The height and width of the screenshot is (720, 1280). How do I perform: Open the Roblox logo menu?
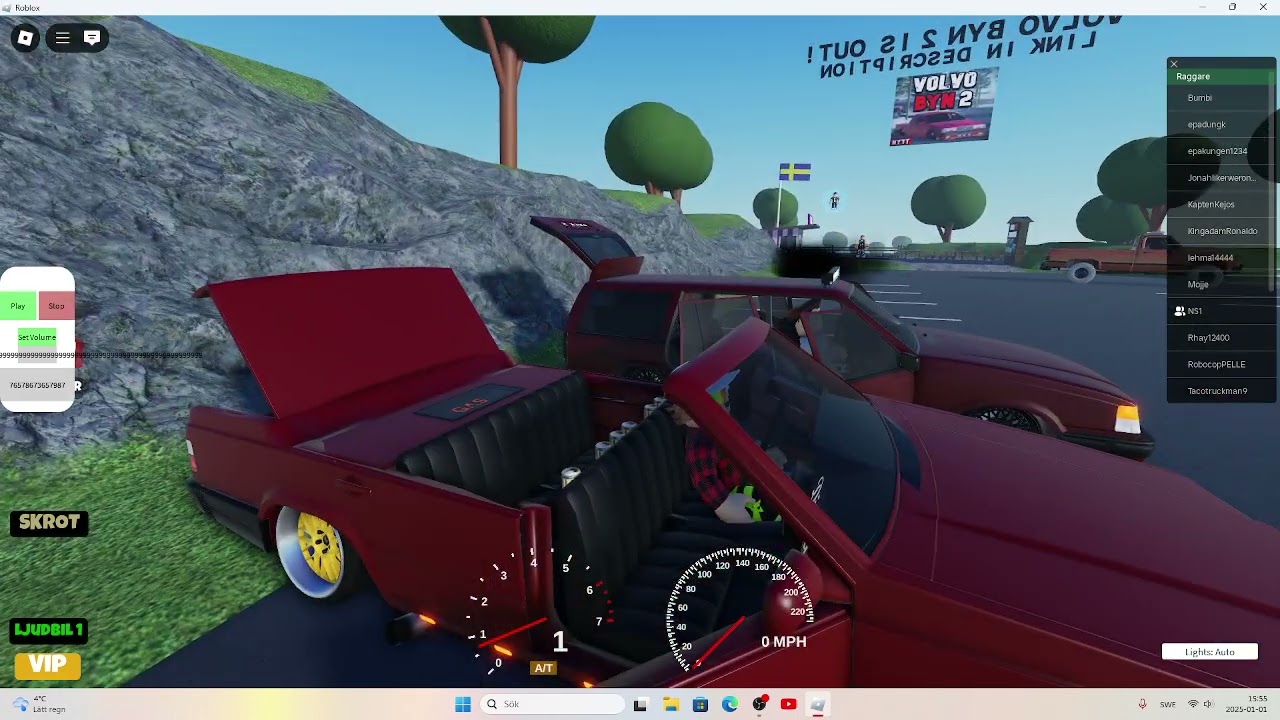pos(25,38)
